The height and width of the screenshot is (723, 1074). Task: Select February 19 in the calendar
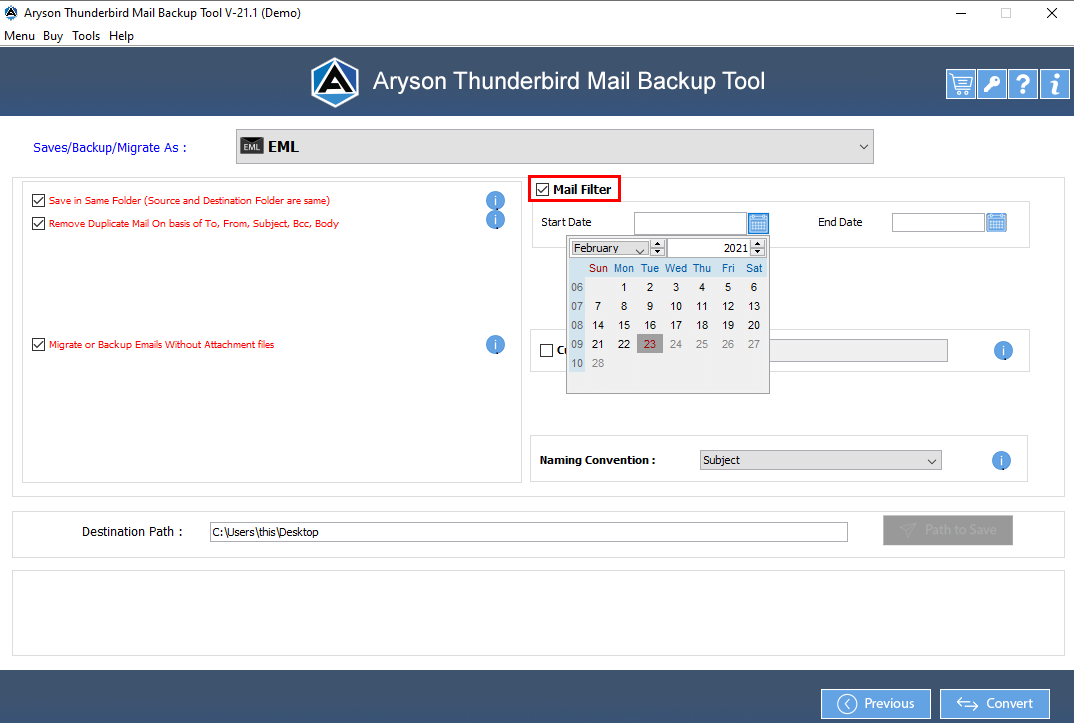[x=728, y=325]
